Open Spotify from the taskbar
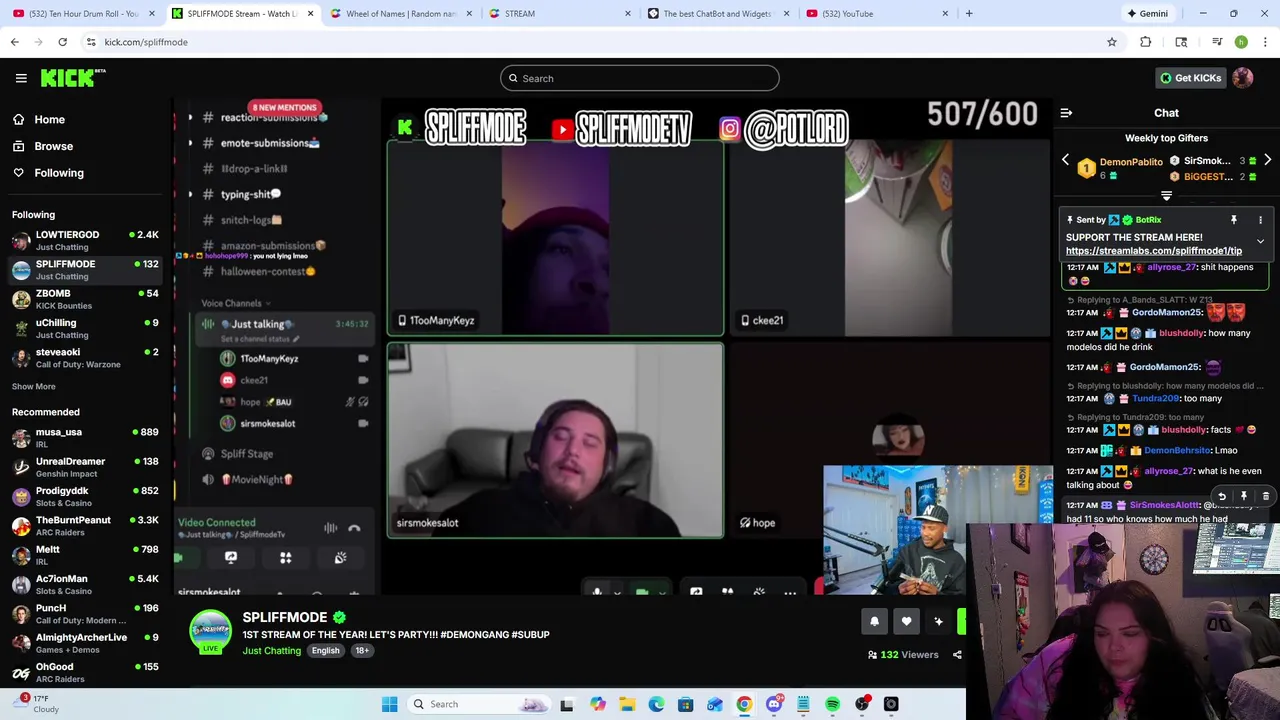1280x720 pixels. 832,704
